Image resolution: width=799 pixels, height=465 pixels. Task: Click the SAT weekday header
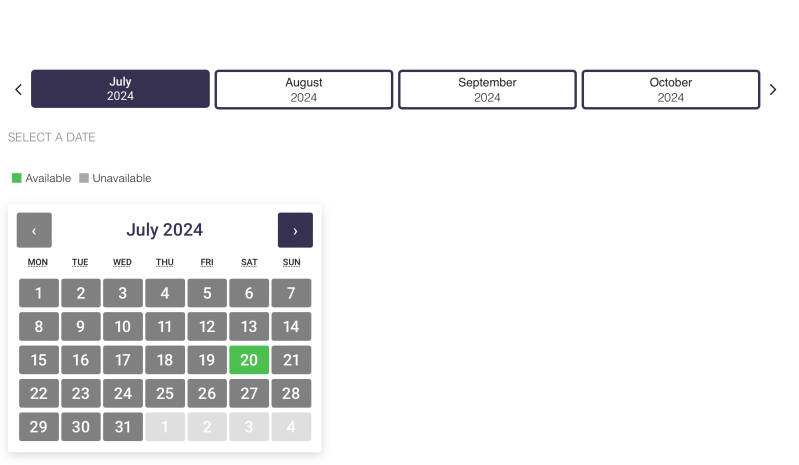click(249, 262)
